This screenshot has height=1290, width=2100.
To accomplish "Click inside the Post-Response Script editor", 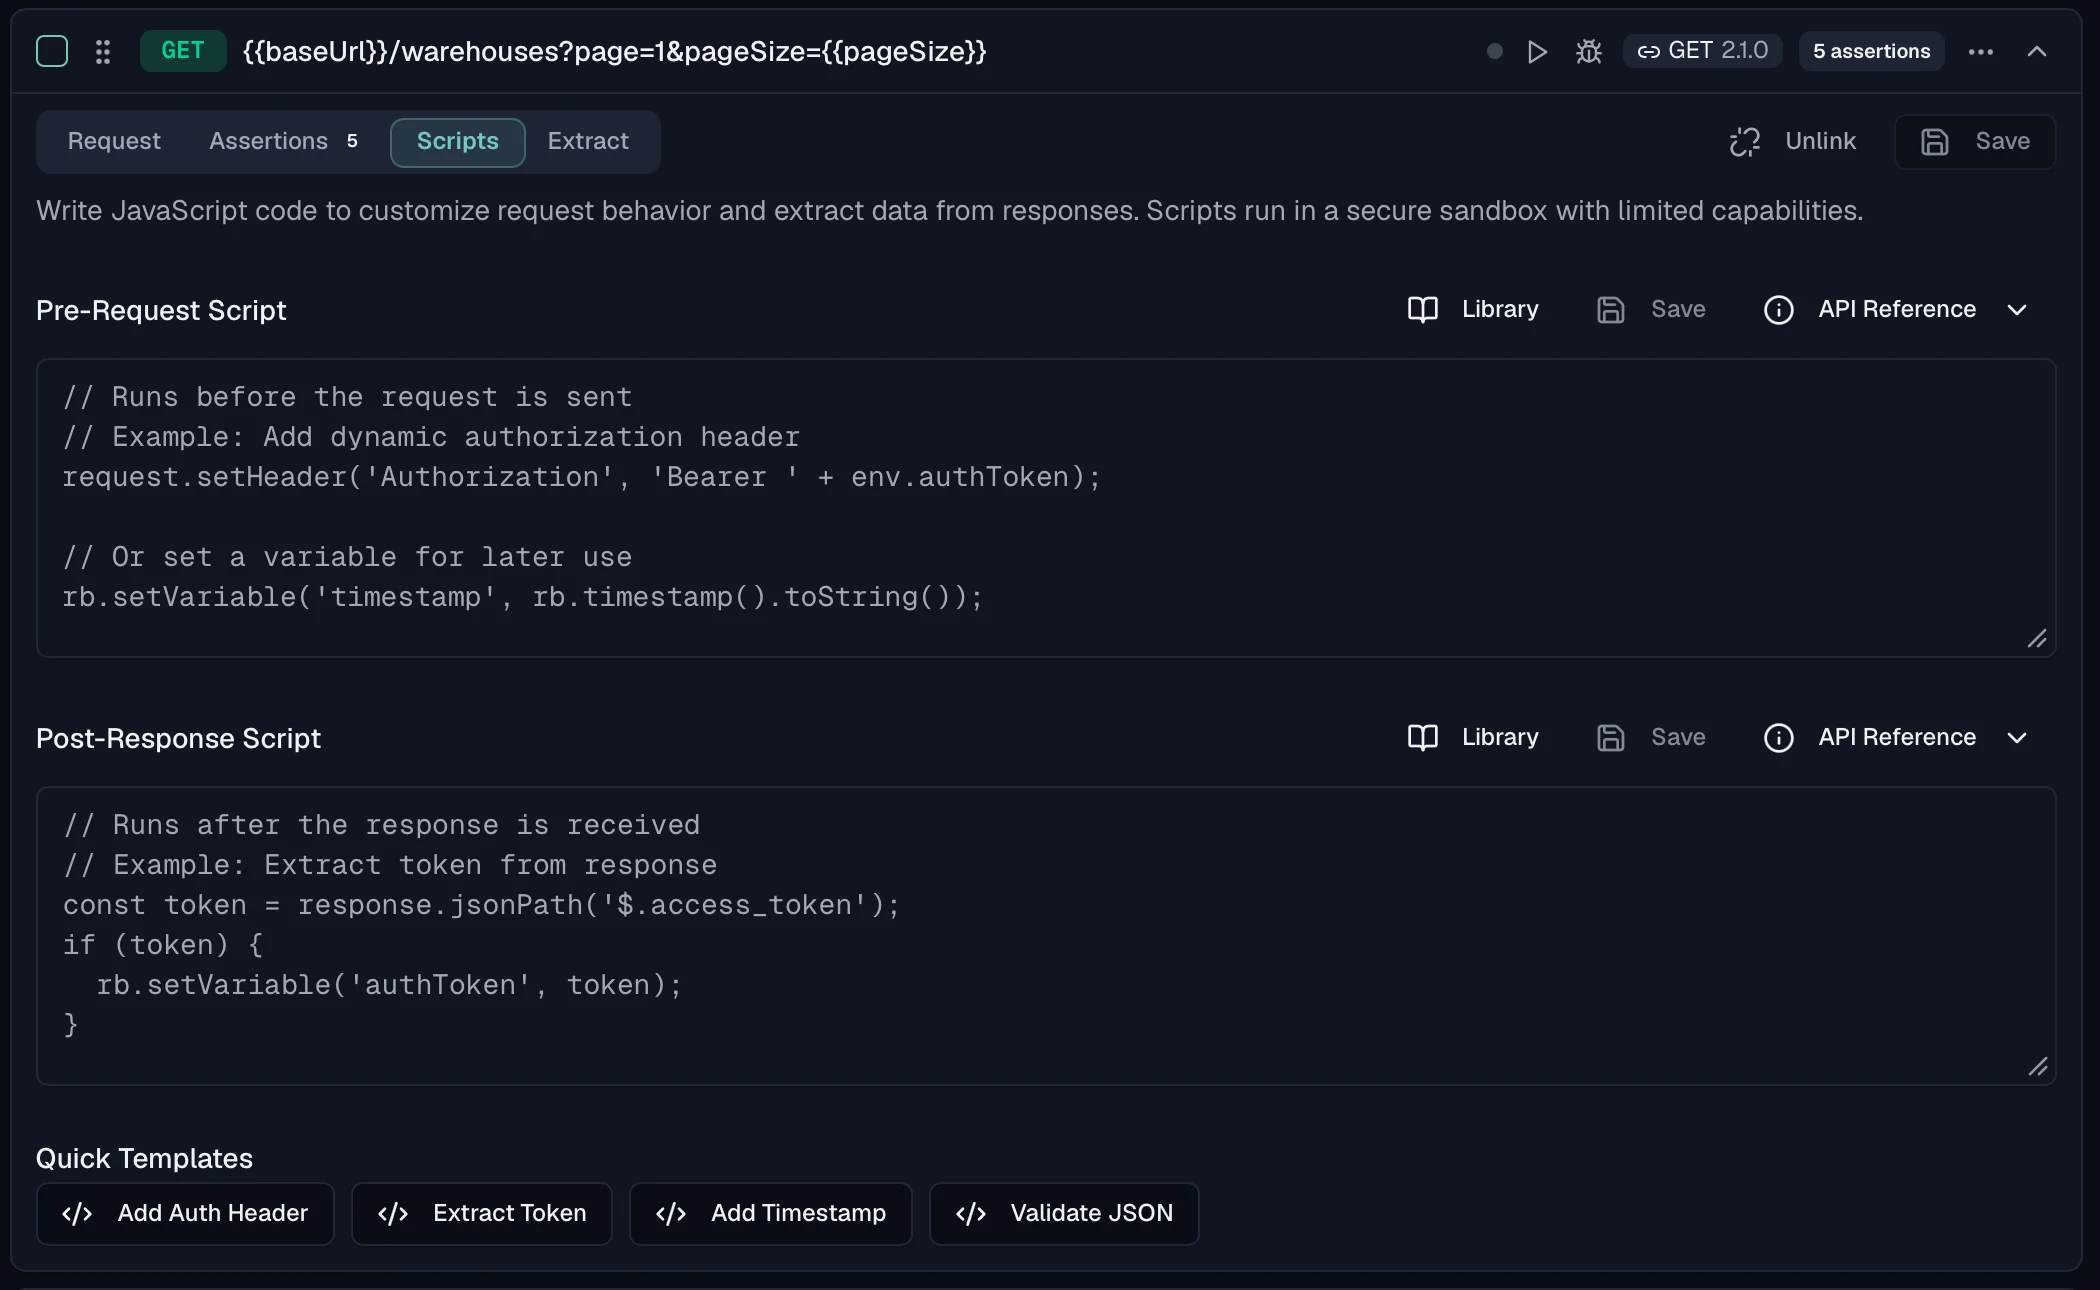I will pos(1046,936).
